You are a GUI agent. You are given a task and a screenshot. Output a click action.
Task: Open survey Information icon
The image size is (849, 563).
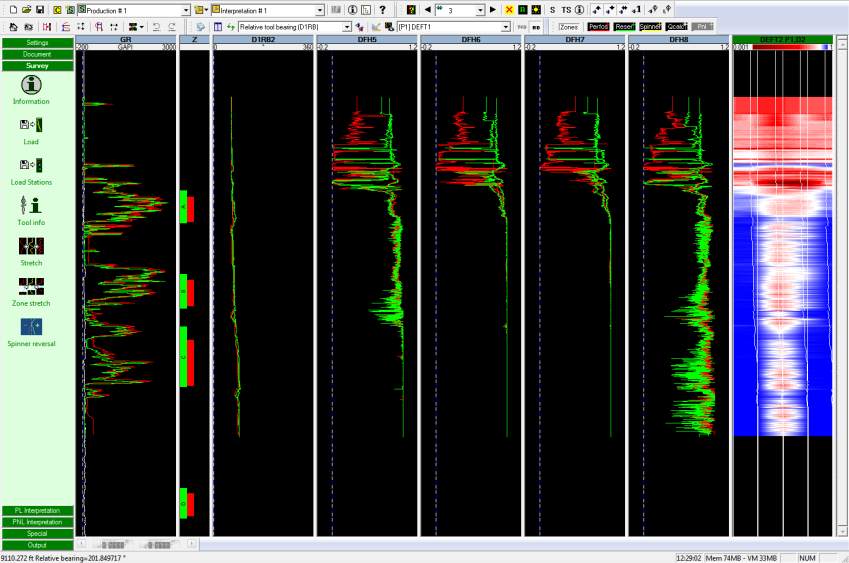click(x=31, y=84)
